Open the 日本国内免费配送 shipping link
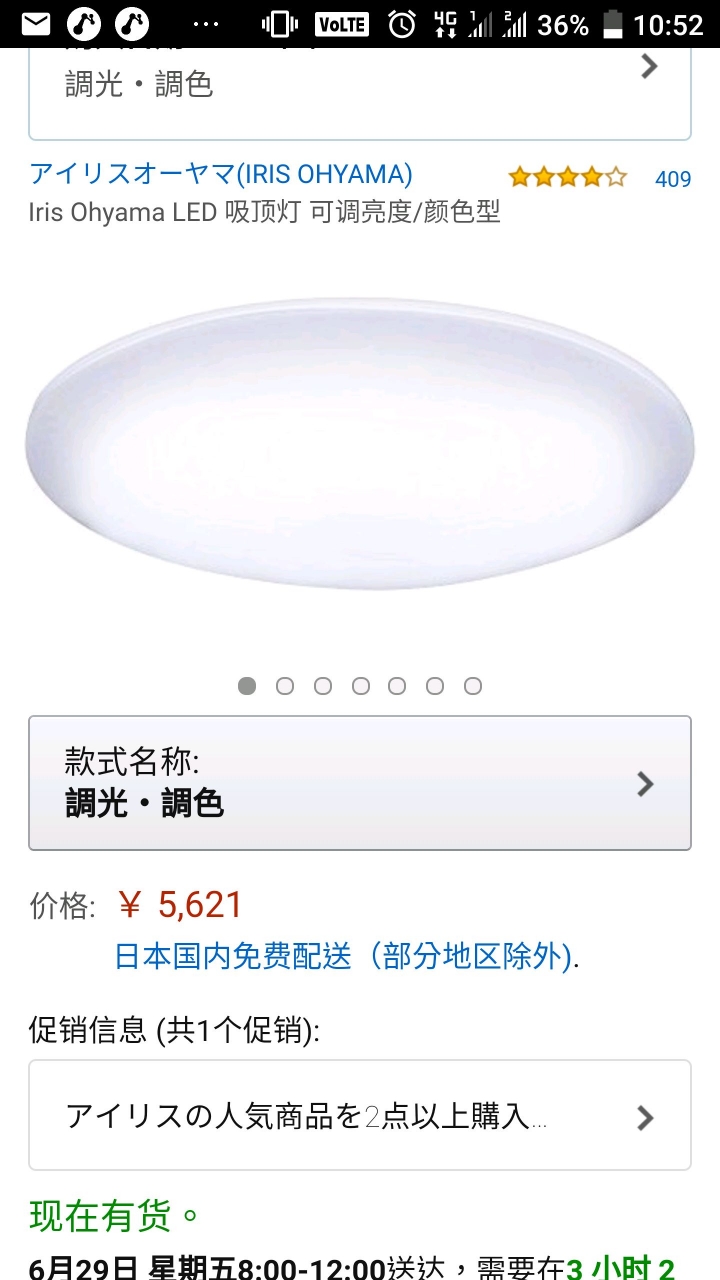720x1280 pixels. [346, 957]
